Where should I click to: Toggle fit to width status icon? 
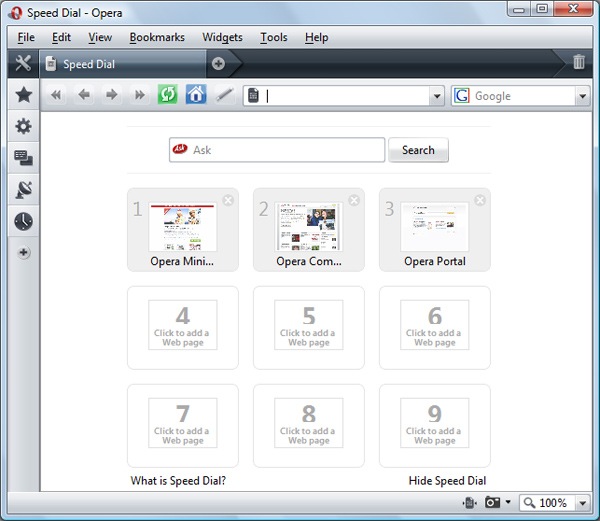(470, 503)
